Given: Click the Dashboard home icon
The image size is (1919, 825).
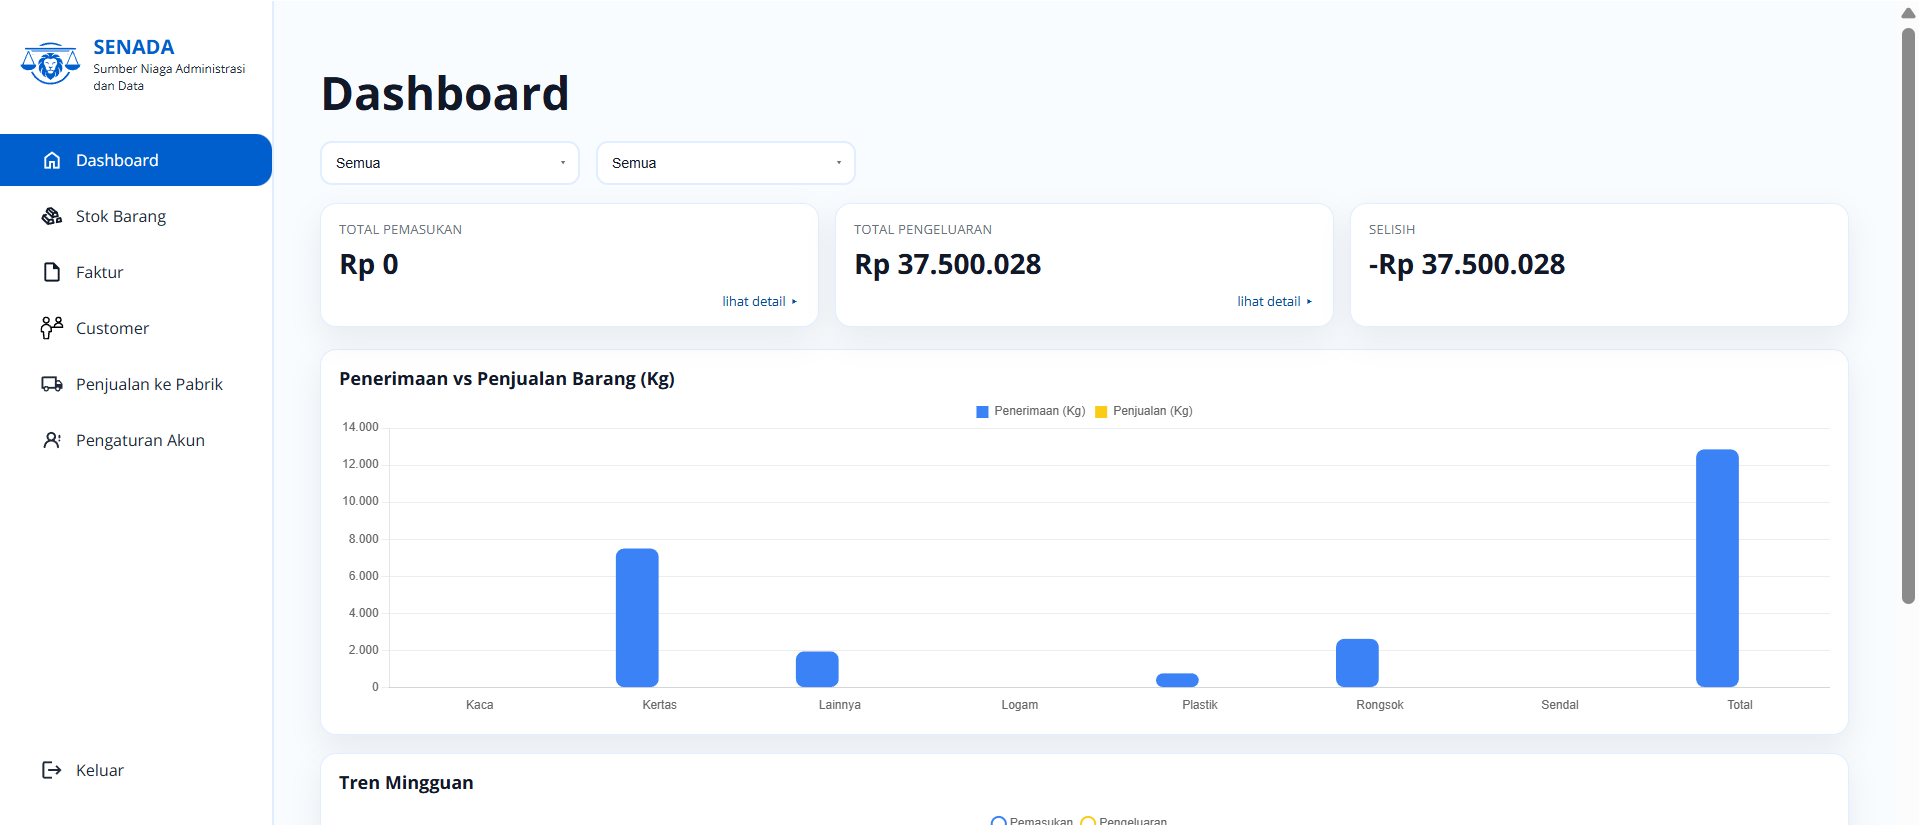Looking at the screenshot, I should point(52,160).
